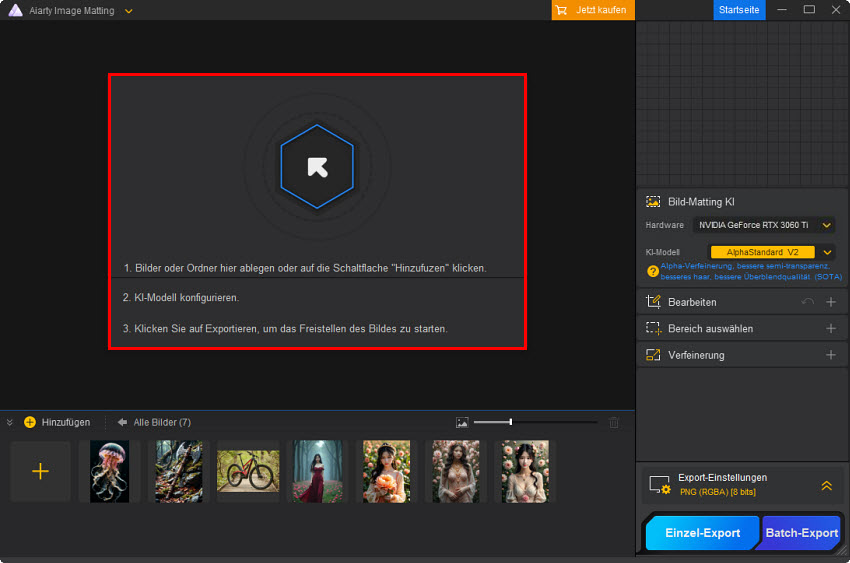This screenshot has width=850, height=563.
Task: Start Einzel-Export
Action: 702,533
